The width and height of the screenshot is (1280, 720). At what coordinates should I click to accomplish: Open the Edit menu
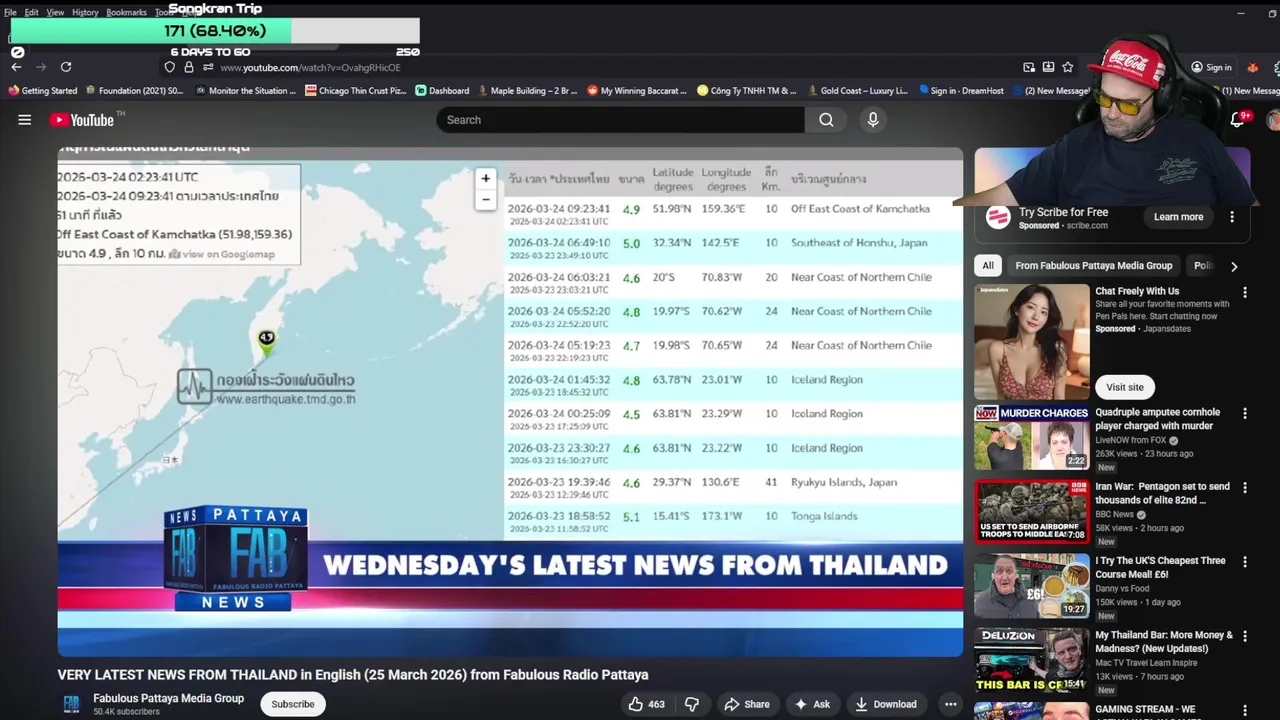[32, 12]
